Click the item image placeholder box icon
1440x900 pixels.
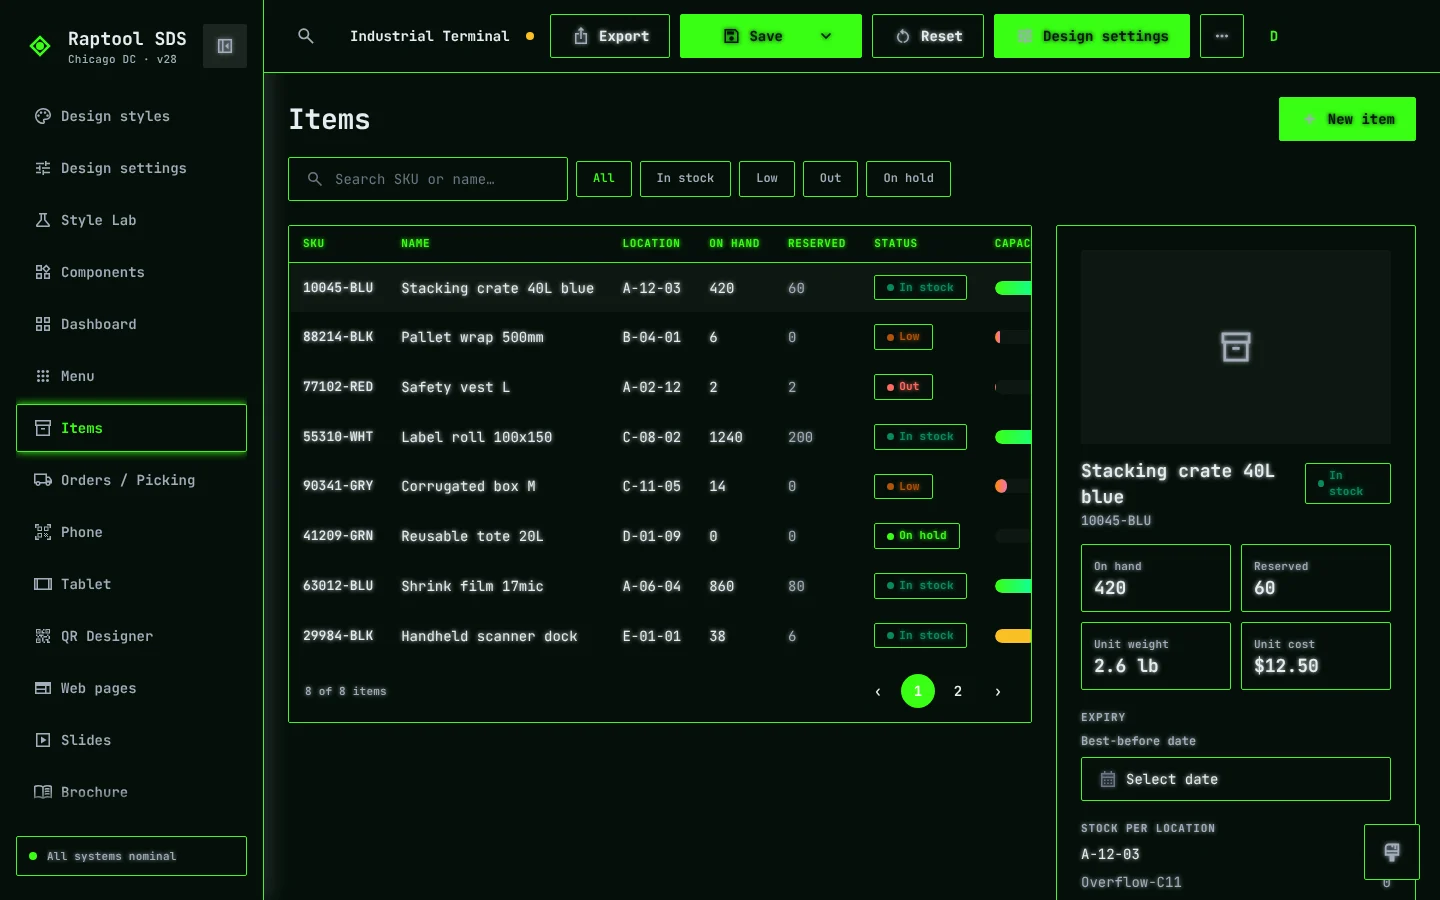click(x=1236, y=347)
